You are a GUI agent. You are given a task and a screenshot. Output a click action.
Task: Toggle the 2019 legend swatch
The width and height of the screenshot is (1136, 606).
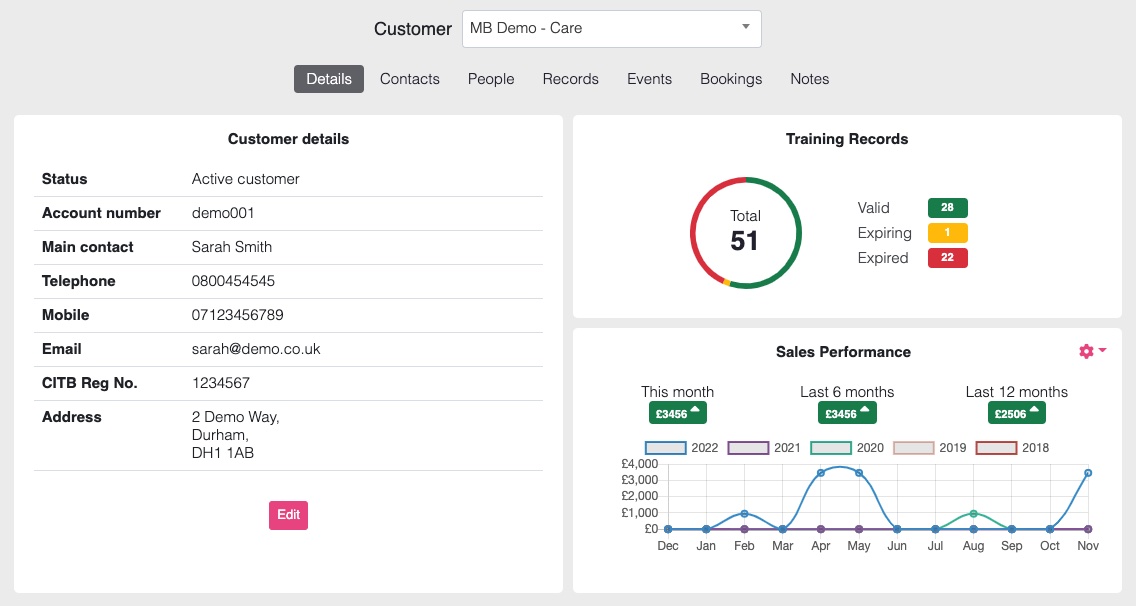tap(912, 448)
